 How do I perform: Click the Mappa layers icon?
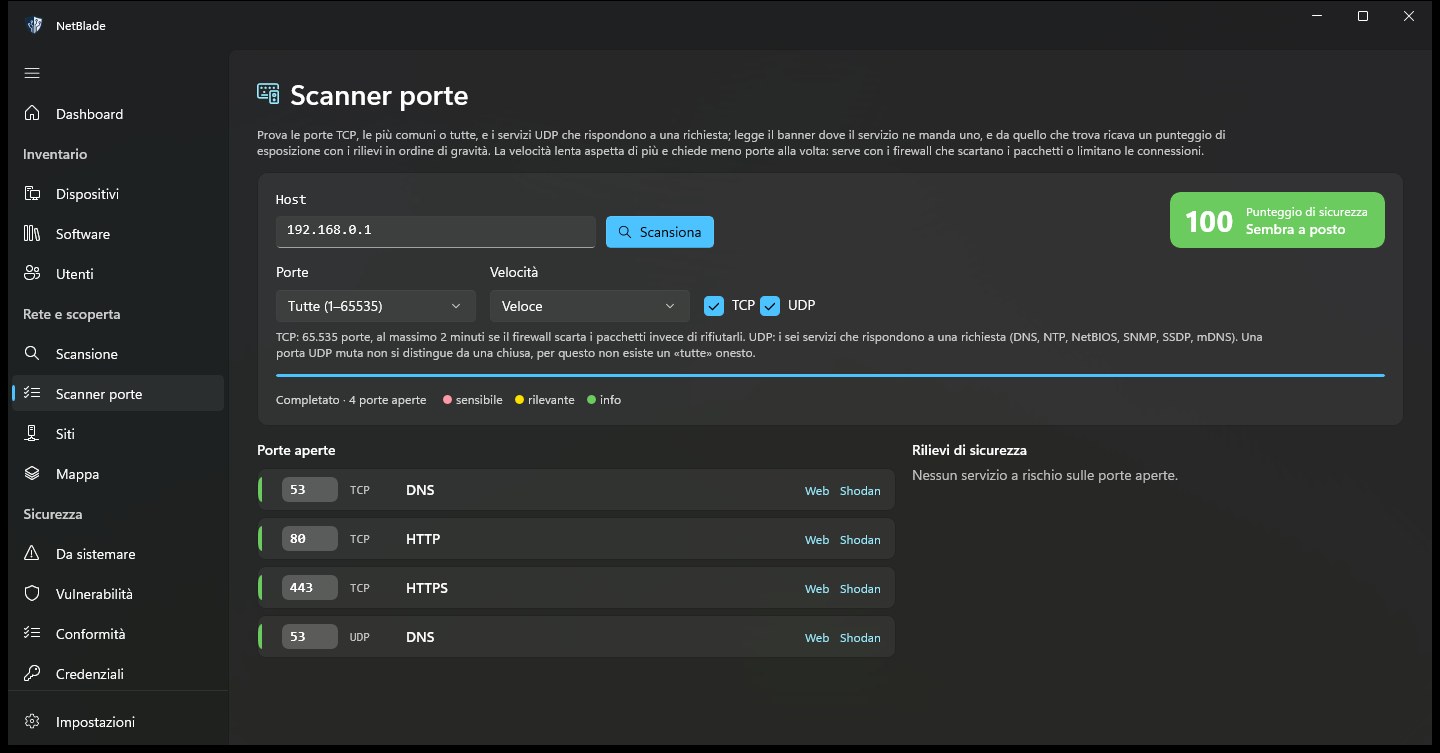[32, 474]
